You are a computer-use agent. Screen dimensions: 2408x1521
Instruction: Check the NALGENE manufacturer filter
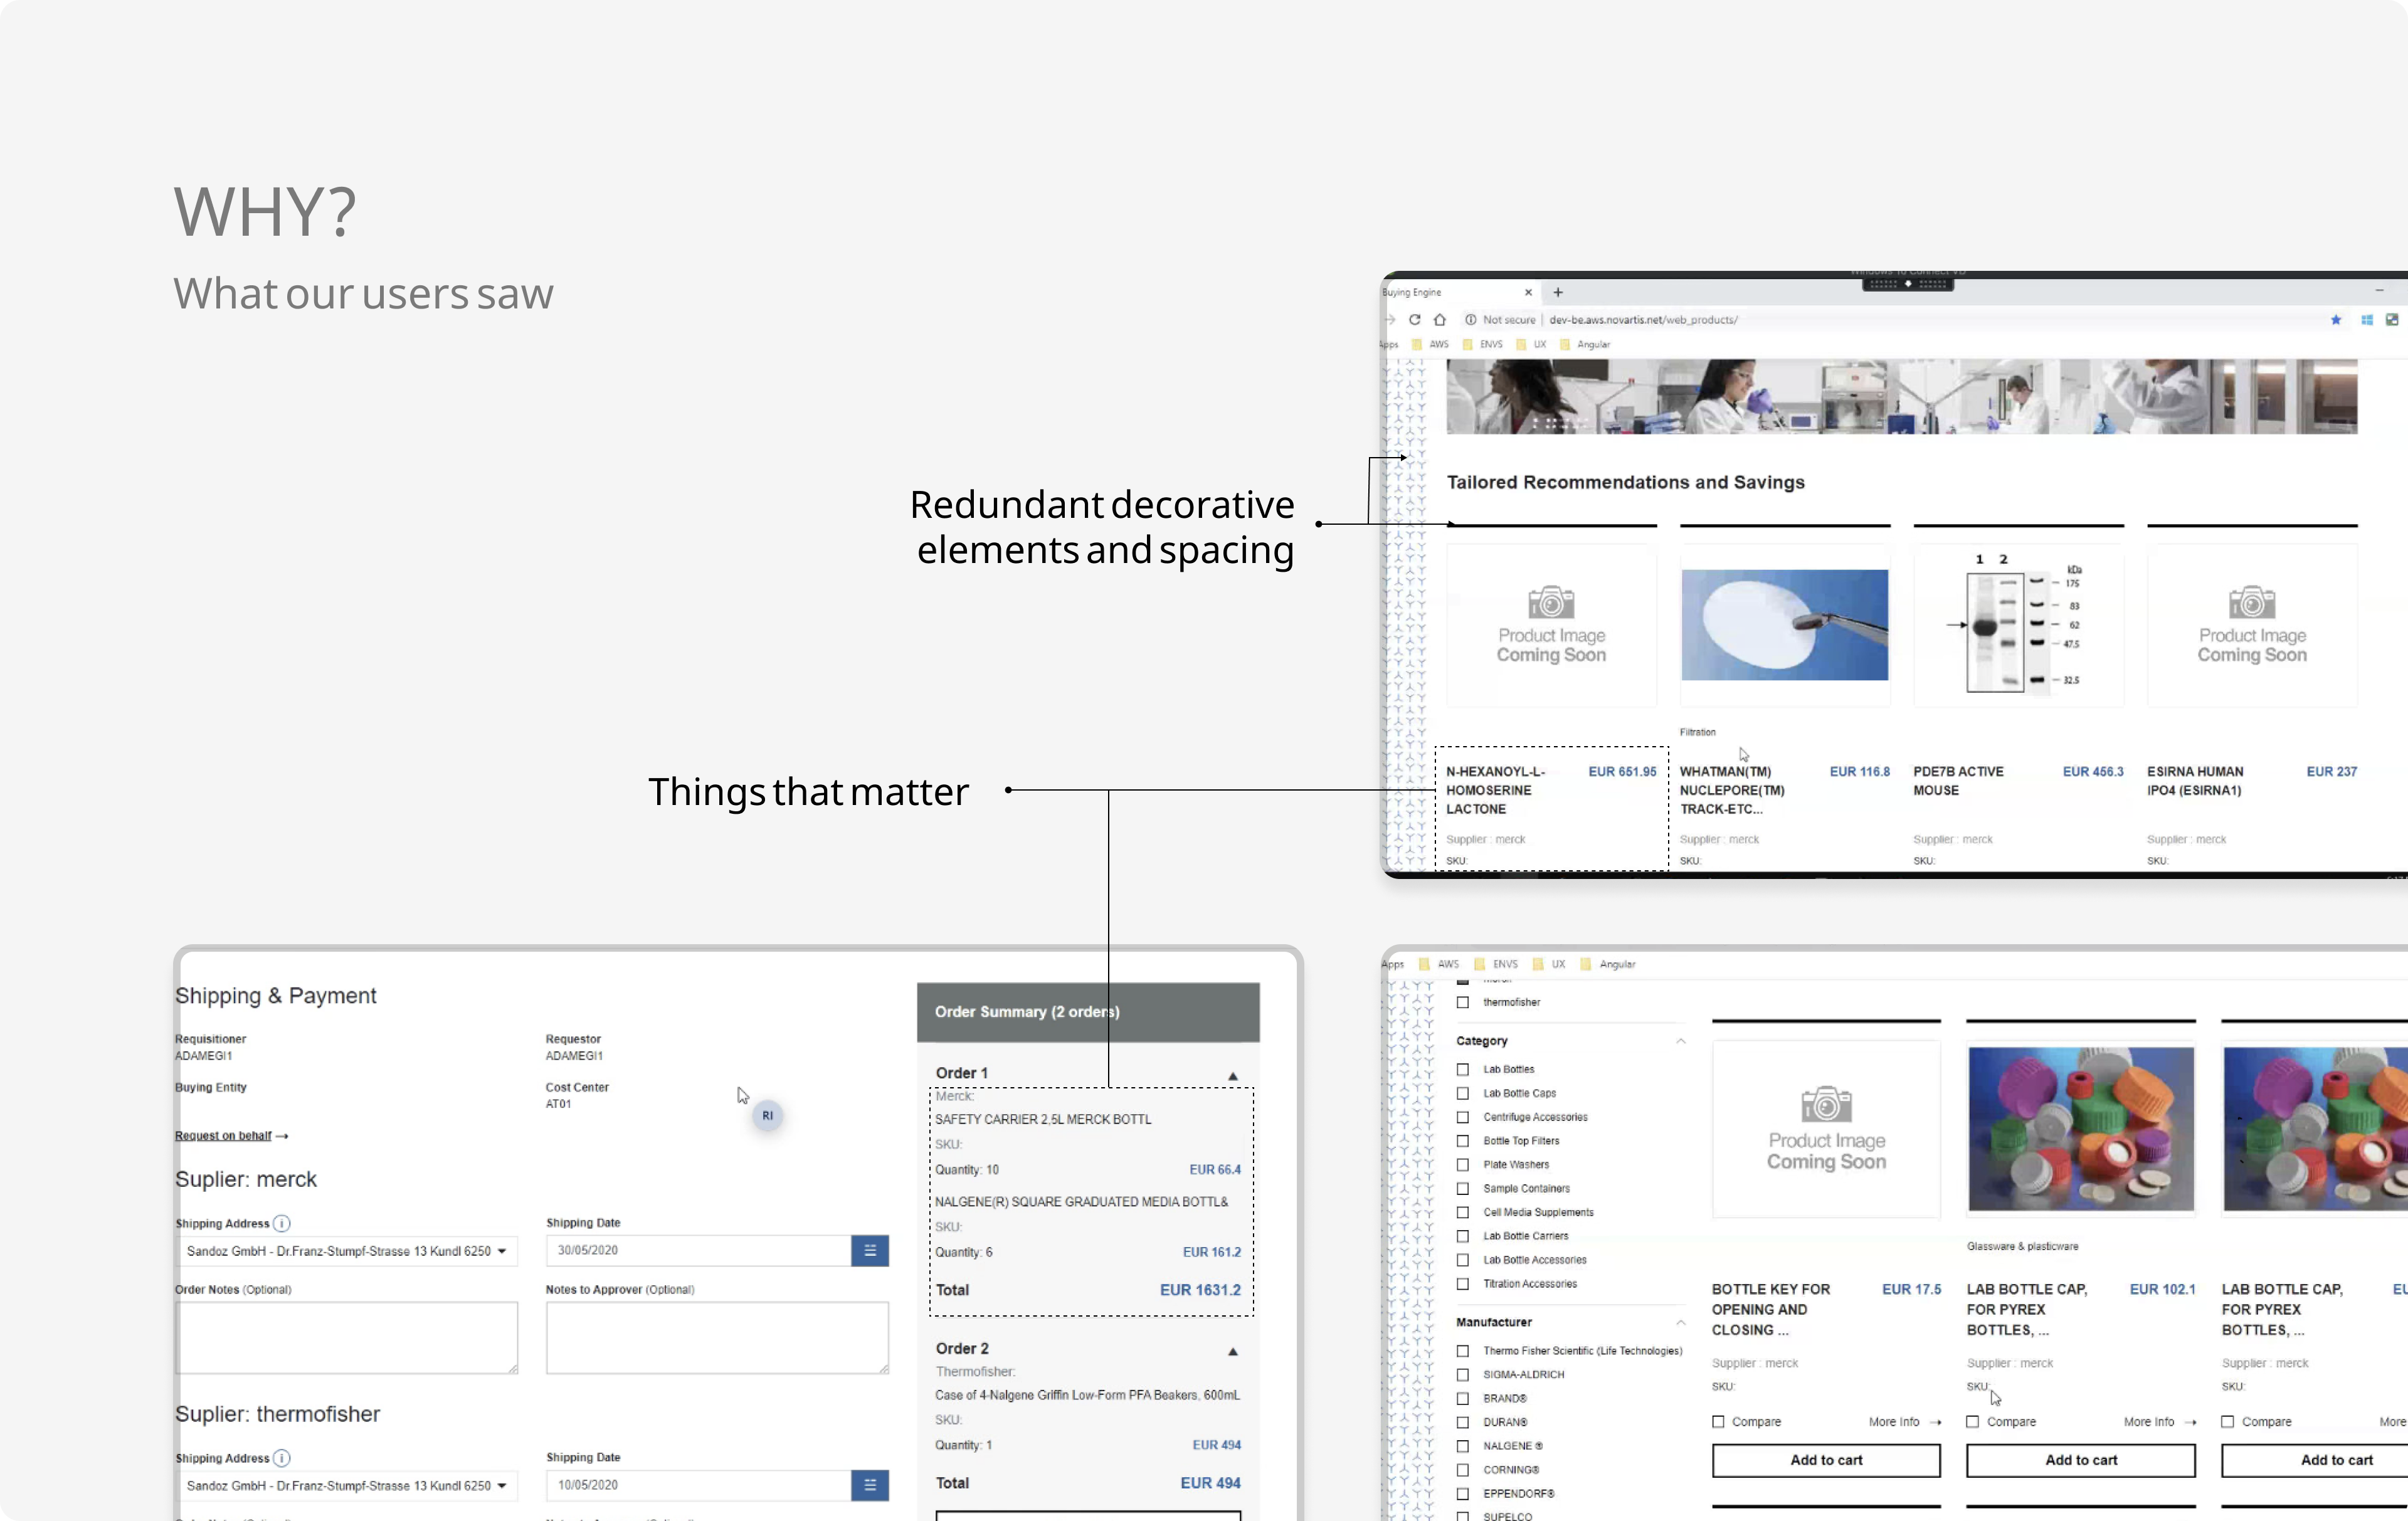pos(1463,1446)
